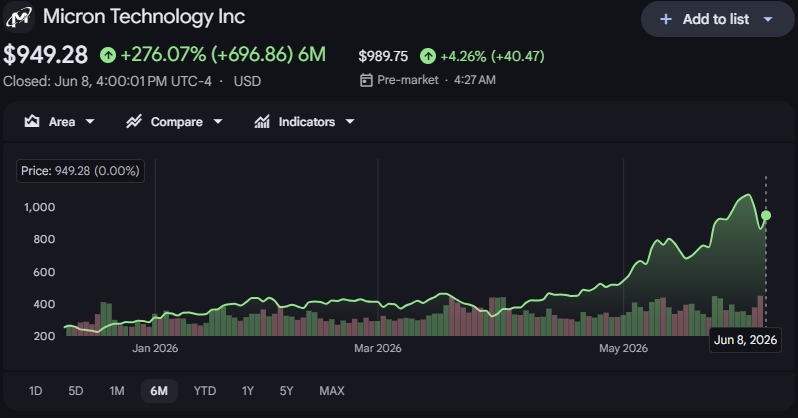
Task: Click the $989.75 pre-market price
Action: pos(383,56)
